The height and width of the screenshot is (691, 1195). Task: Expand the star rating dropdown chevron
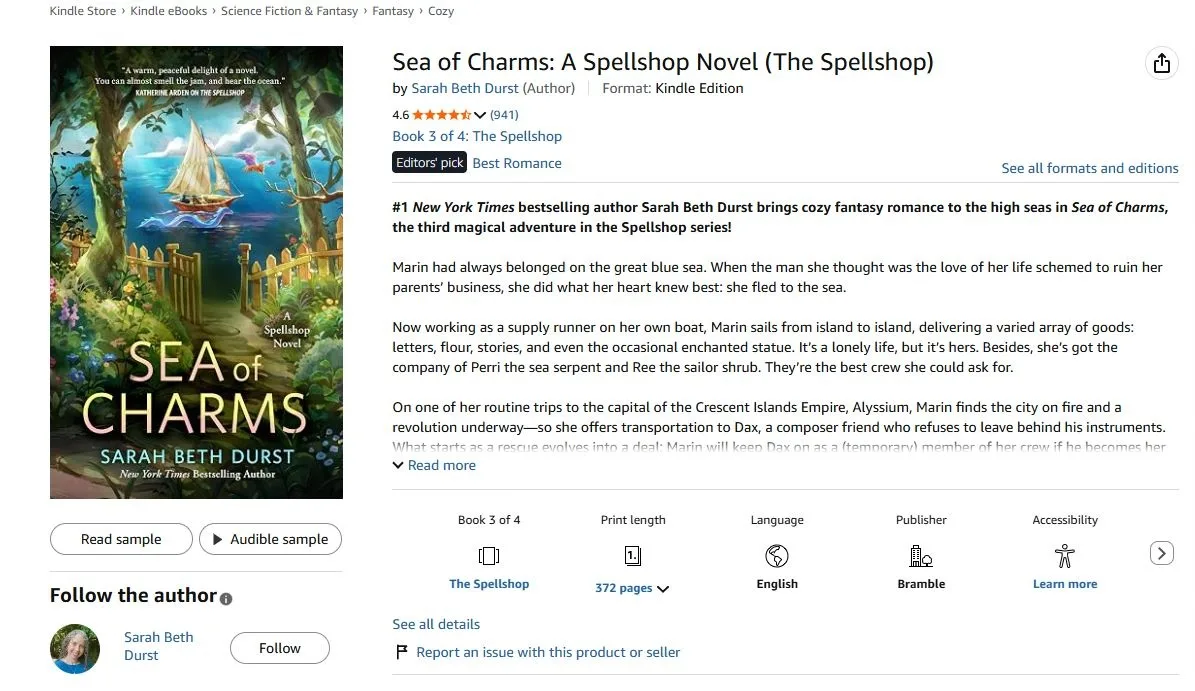coord(479,115)
